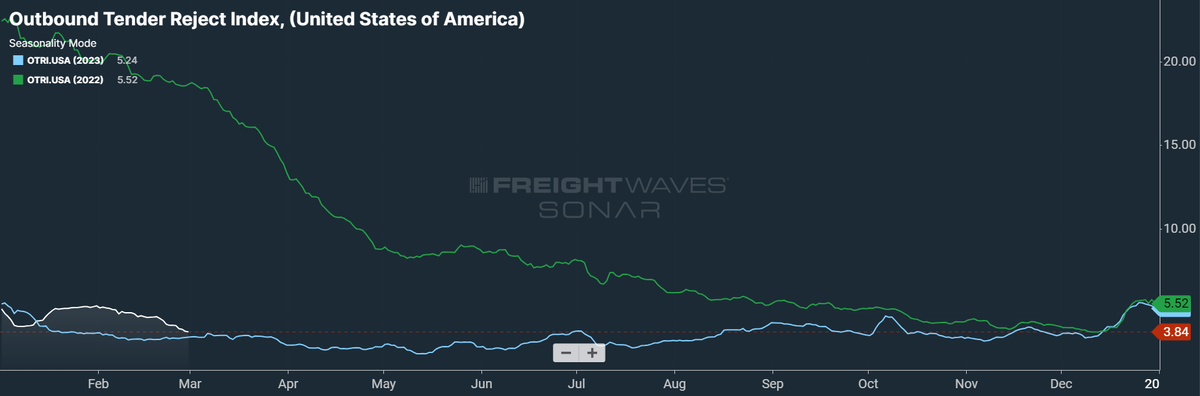Image resolution: width=1200 pixels, height=396 pixels.
Task: Click the zoom out minus button
Action: point(566,352)
